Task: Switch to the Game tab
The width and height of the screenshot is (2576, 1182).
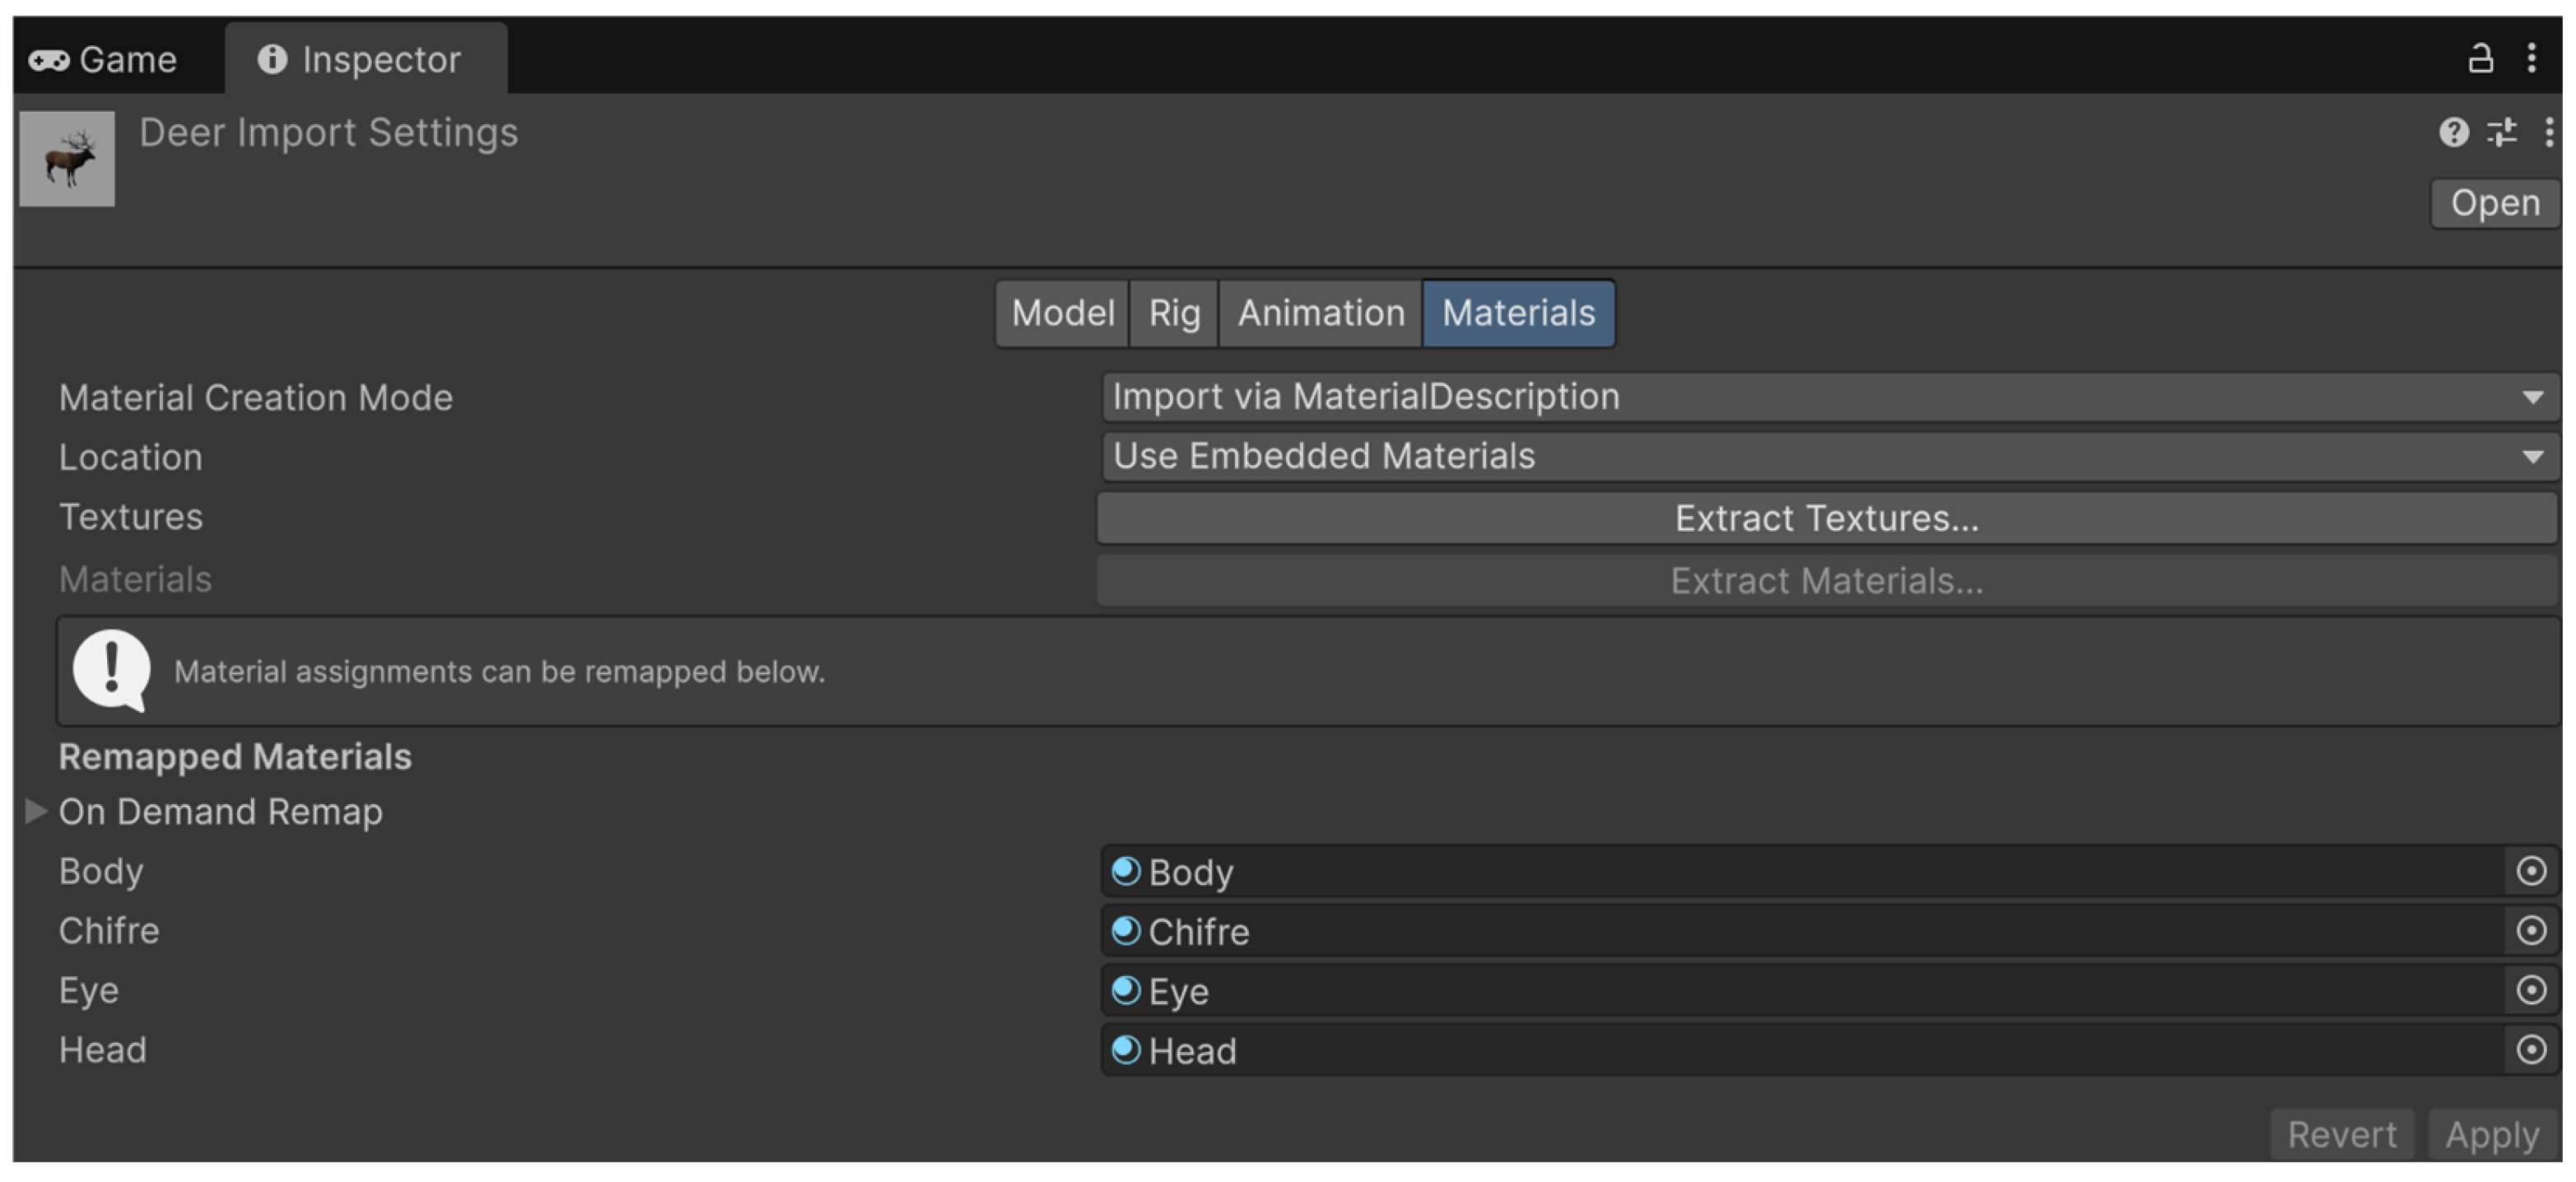Action: pyautogui.click(x=105, y=59)
